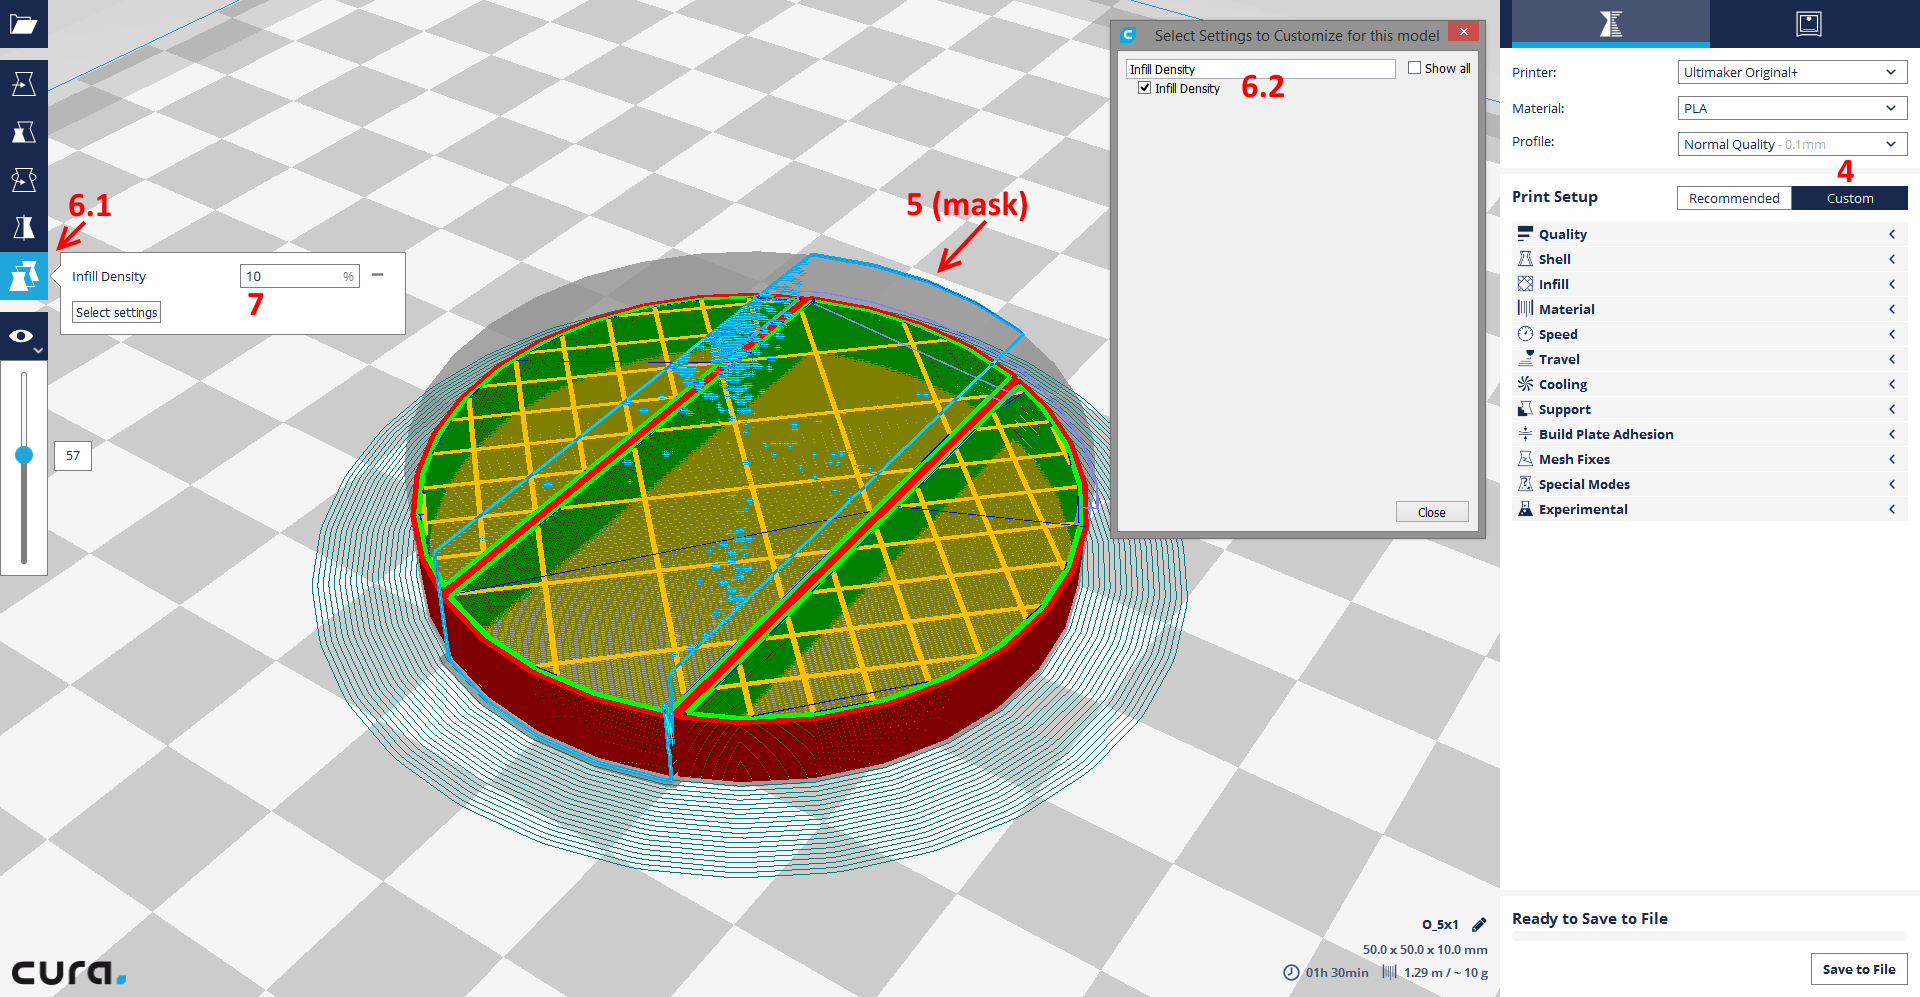
Task: Click the dimensions text 50.0 x 50.0 x 10.0 mm
Action: click(x=1425, y=950)
